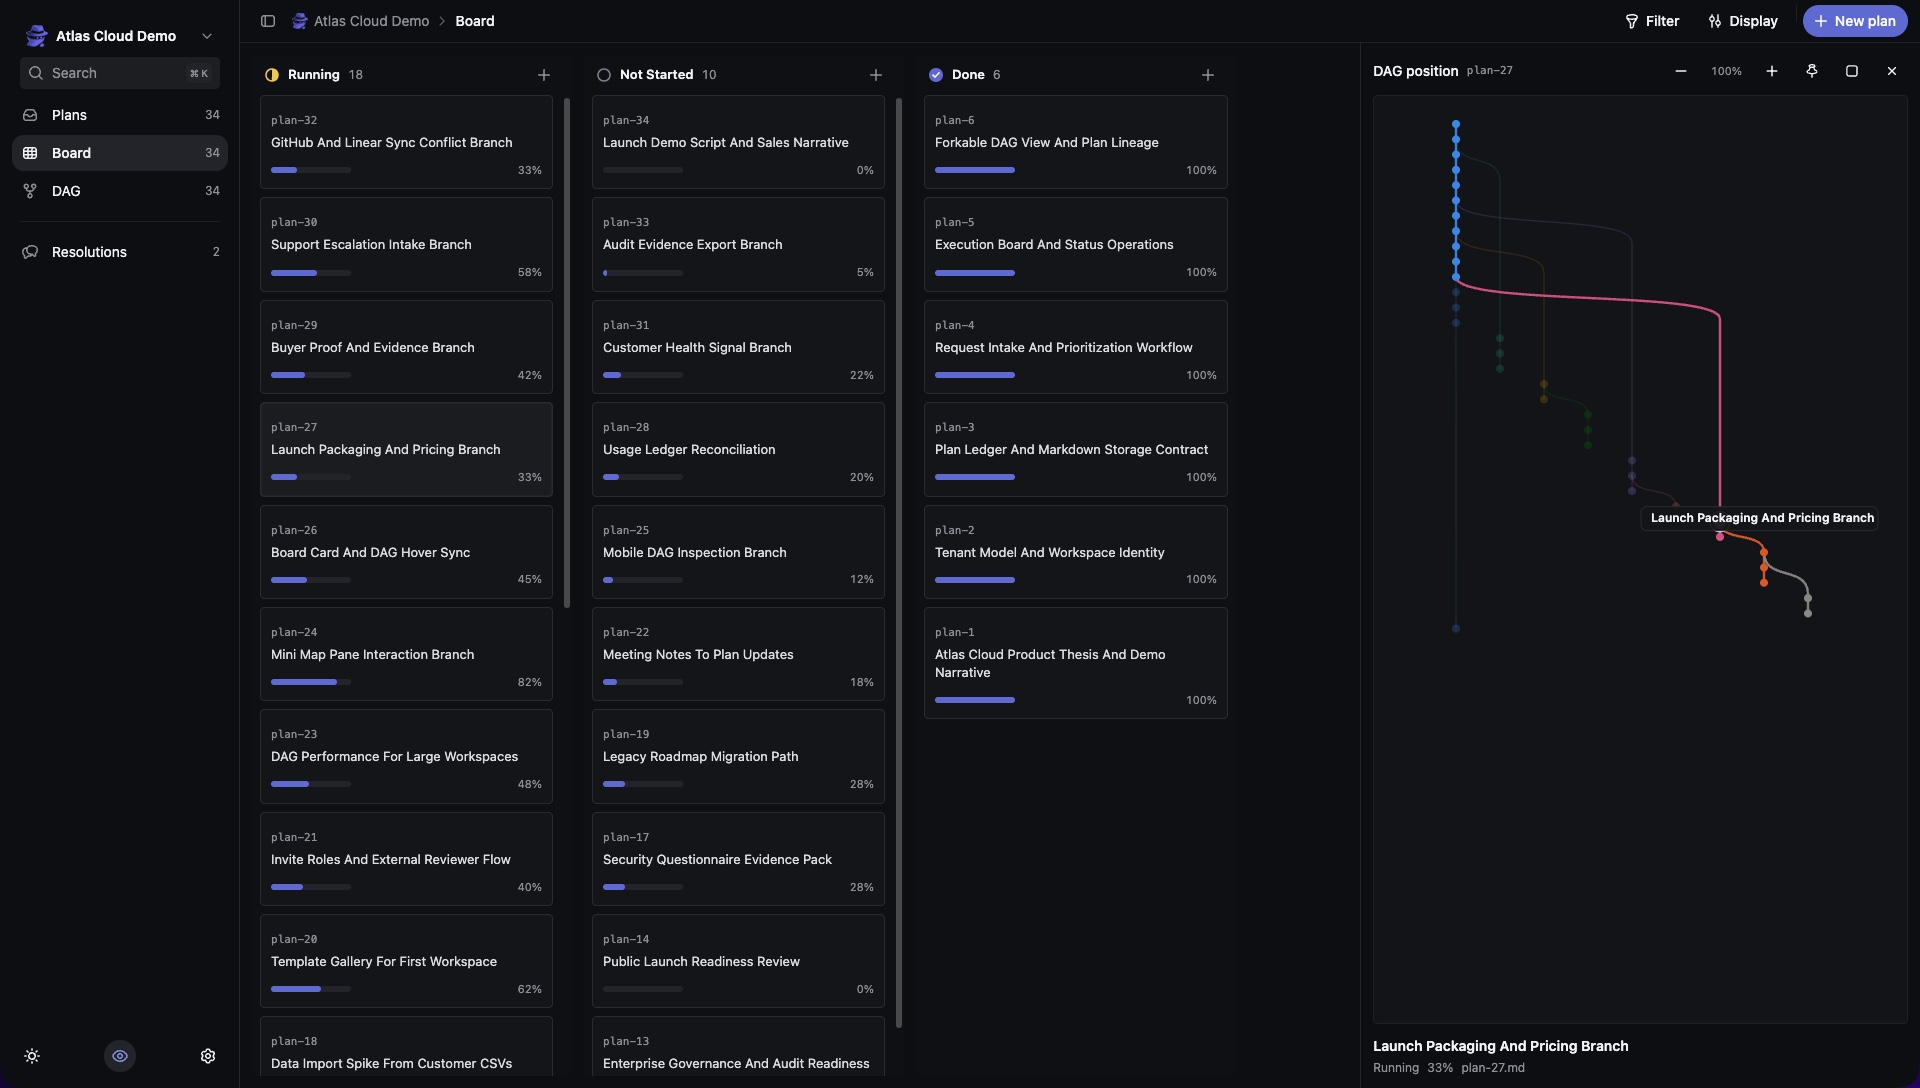Open Invite Roles And External Reviewer Flow

(406, 859)
